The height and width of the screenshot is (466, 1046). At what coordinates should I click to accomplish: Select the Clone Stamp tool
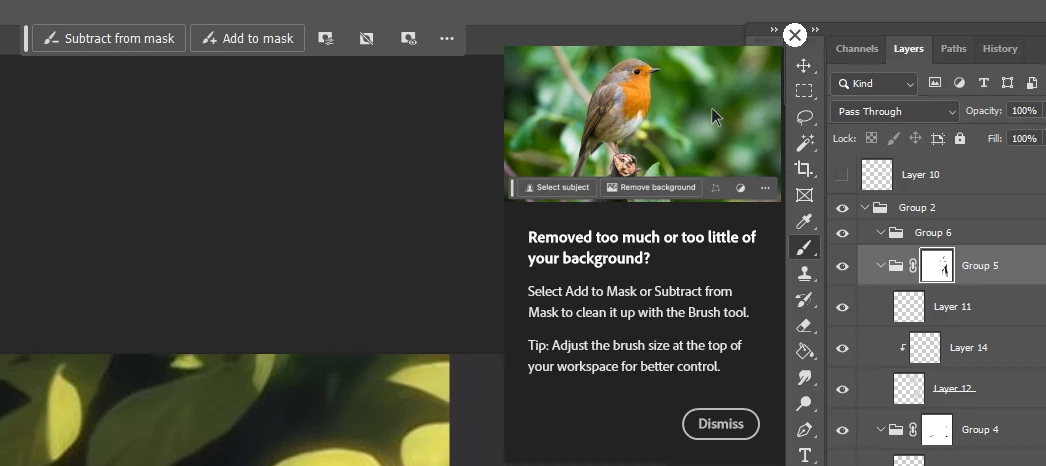805,273
